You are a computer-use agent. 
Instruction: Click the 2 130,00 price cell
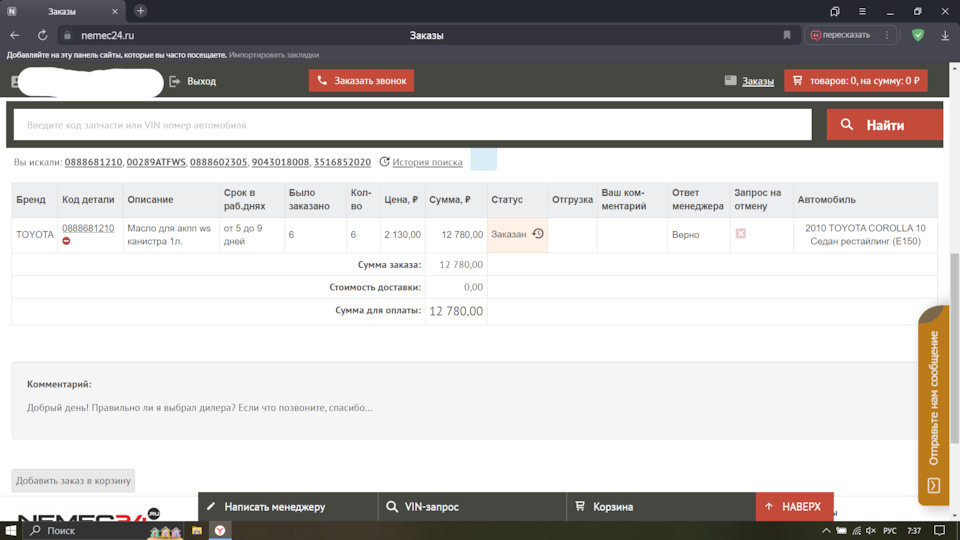402,234
